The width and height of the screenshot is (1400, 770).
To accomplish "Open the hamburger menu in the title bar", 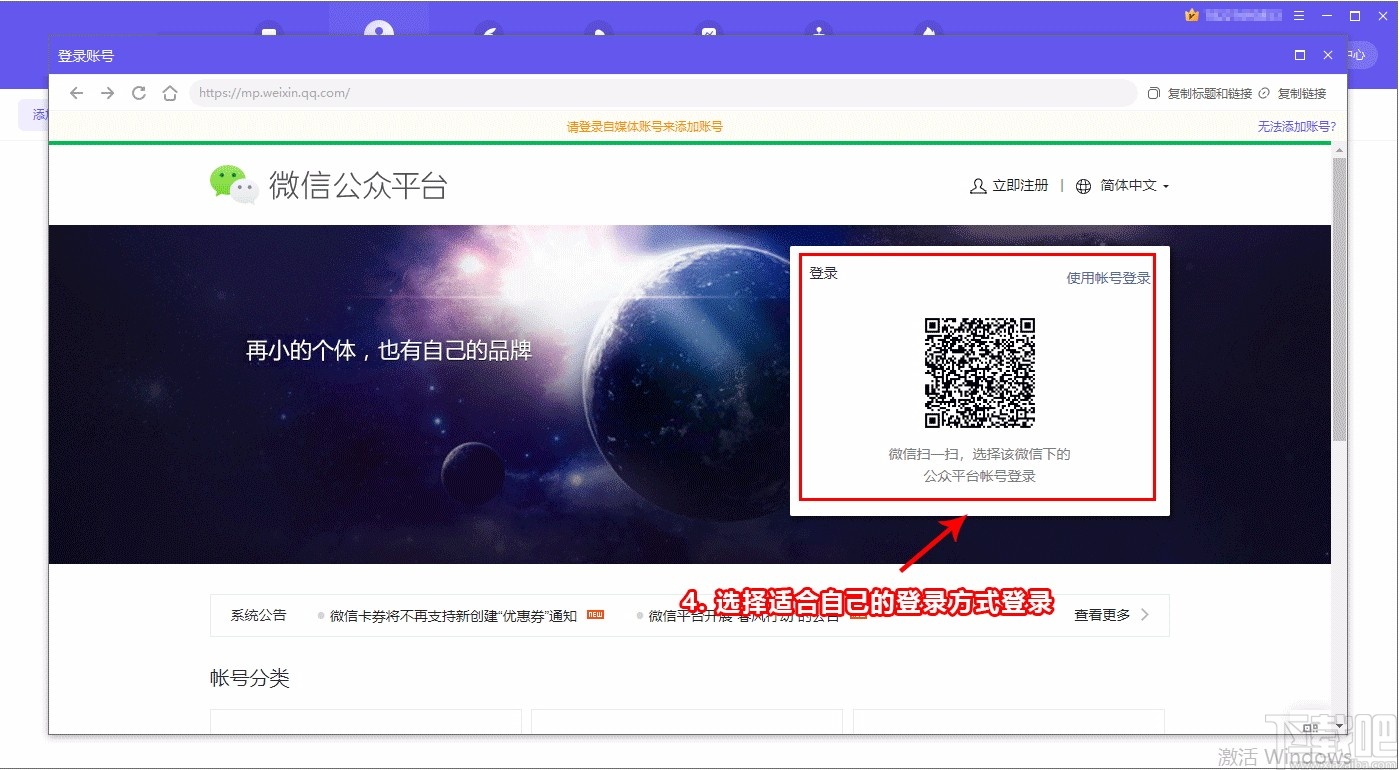I will (1298, 16).
